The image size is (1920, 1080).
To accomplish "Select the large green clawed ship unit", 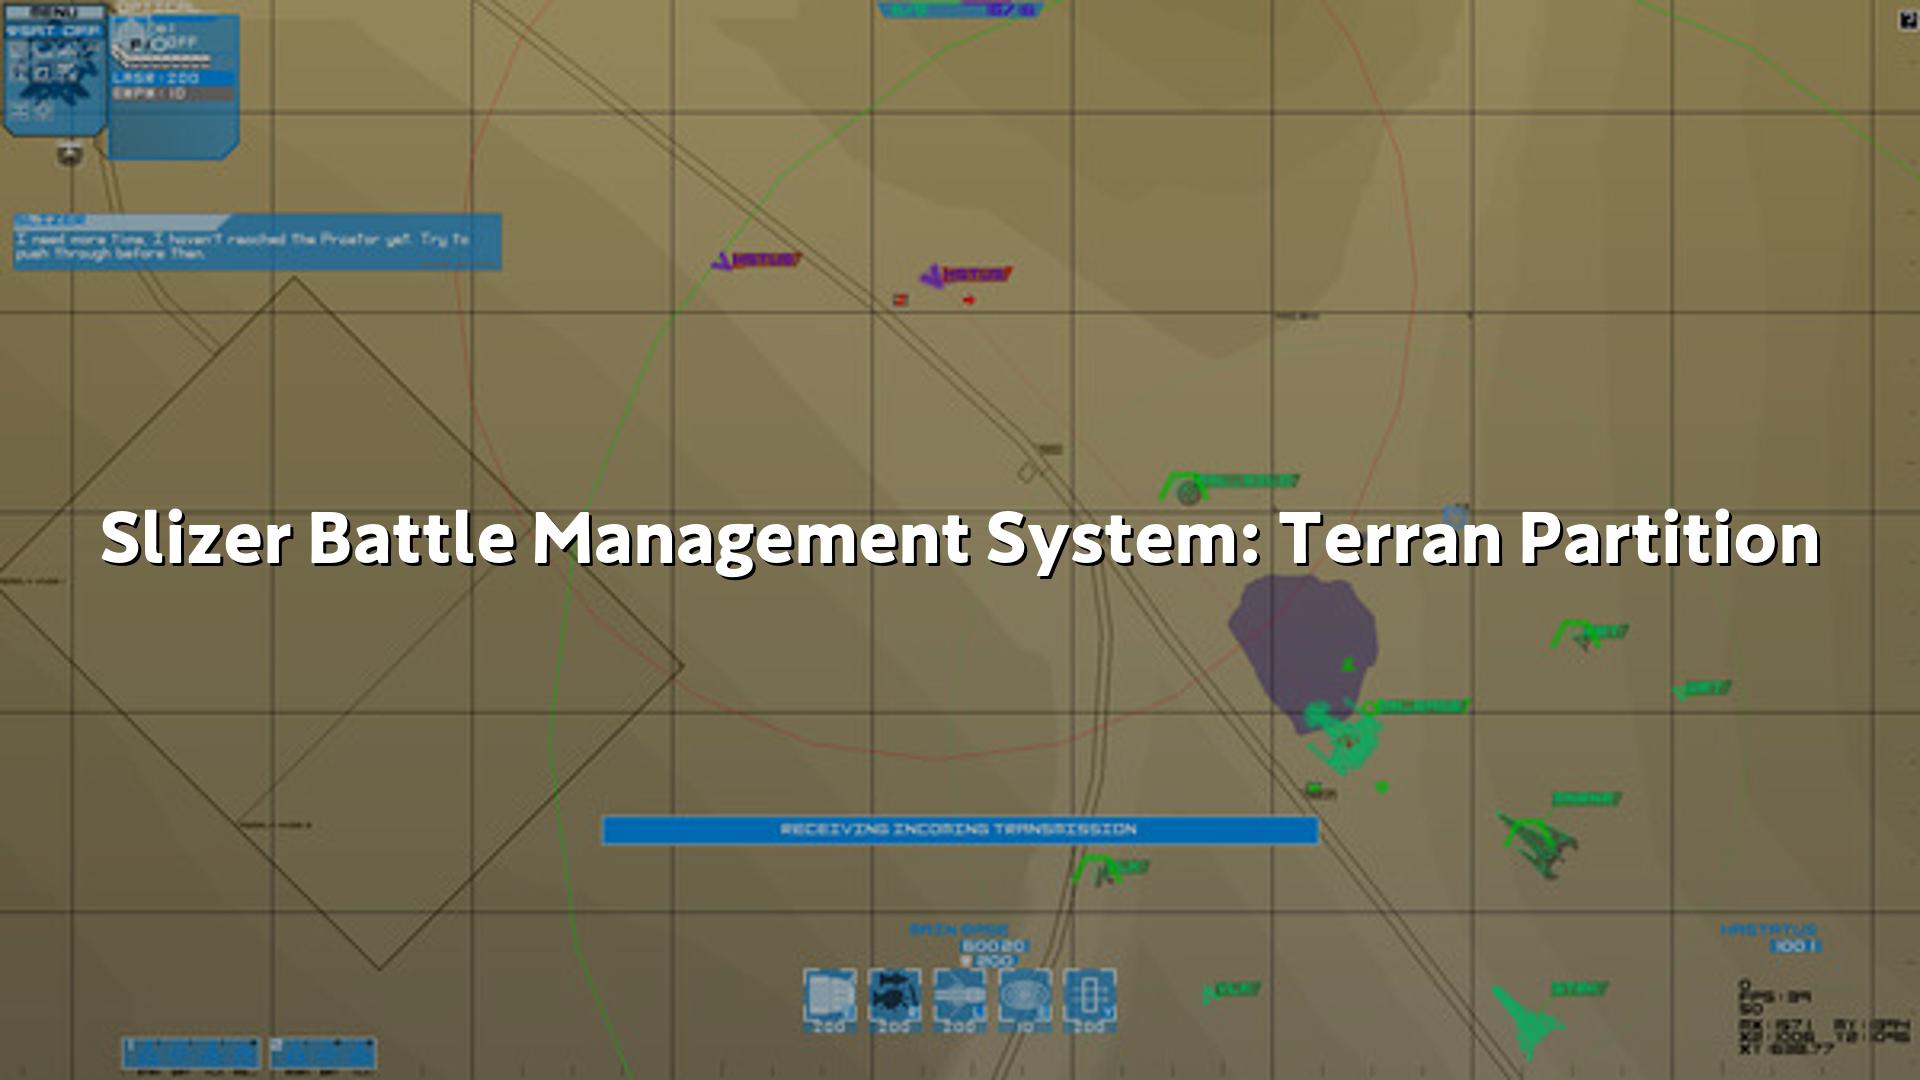I will (1538, 845).
